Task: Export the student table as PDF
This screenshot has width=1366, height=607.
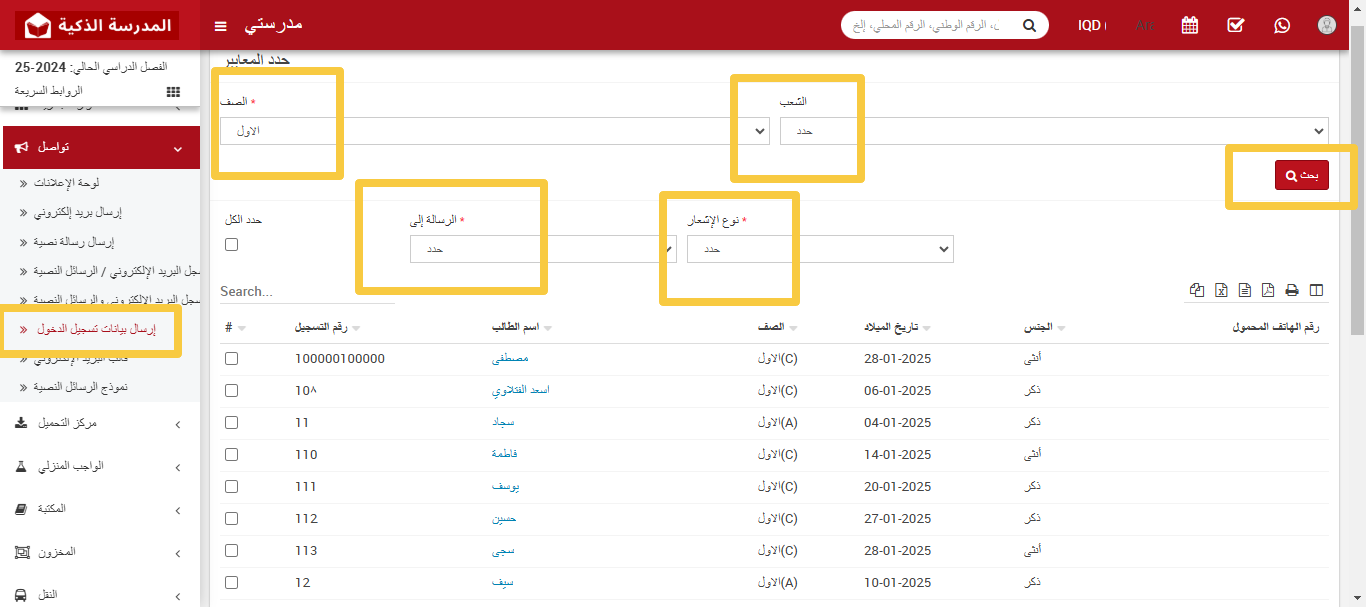Action: pos(1269,290)
